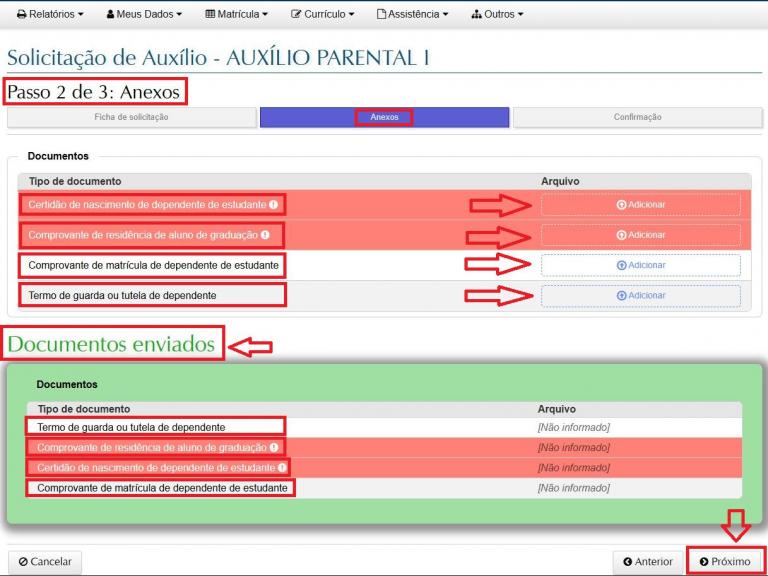Click info icon beside Certidão de nascimento in upload table
This screenshot has height=576, width=768.
(273, 205)
